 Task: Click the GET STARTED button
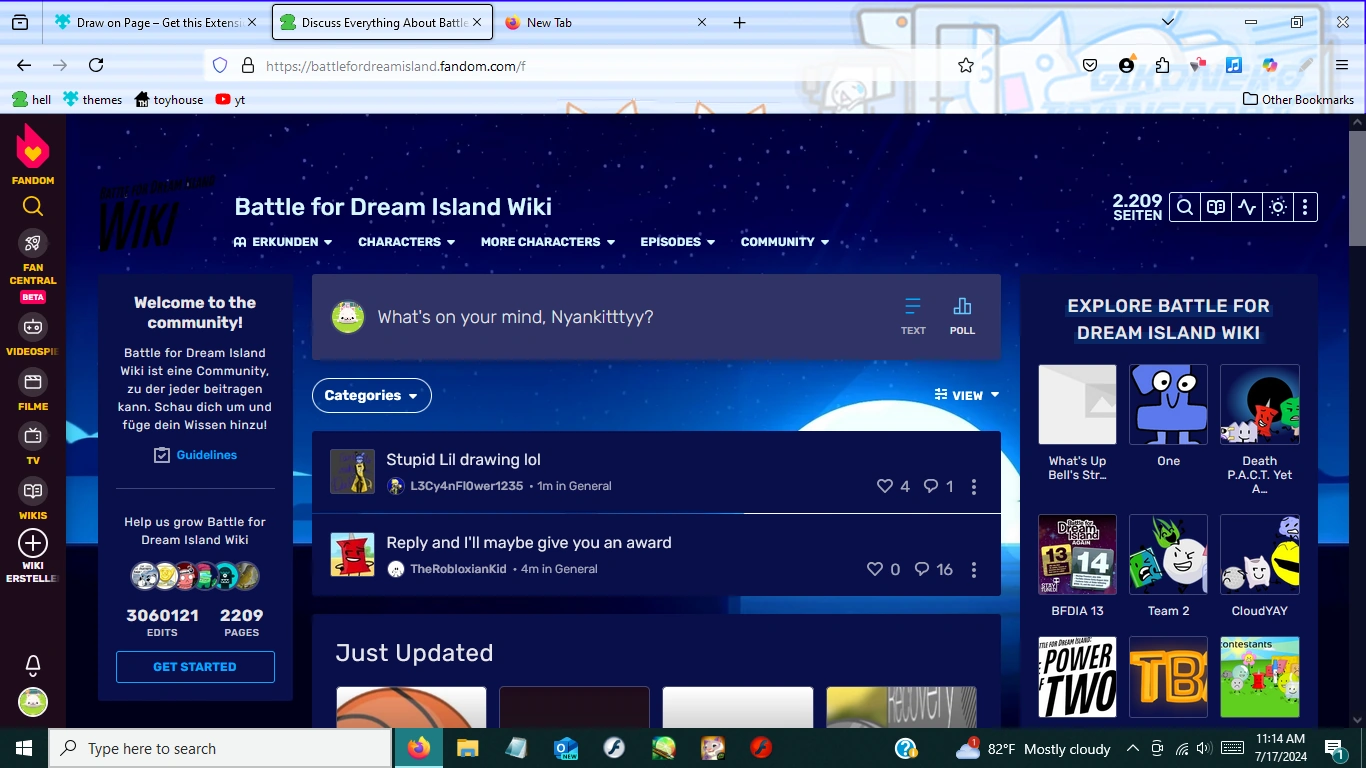195,667
